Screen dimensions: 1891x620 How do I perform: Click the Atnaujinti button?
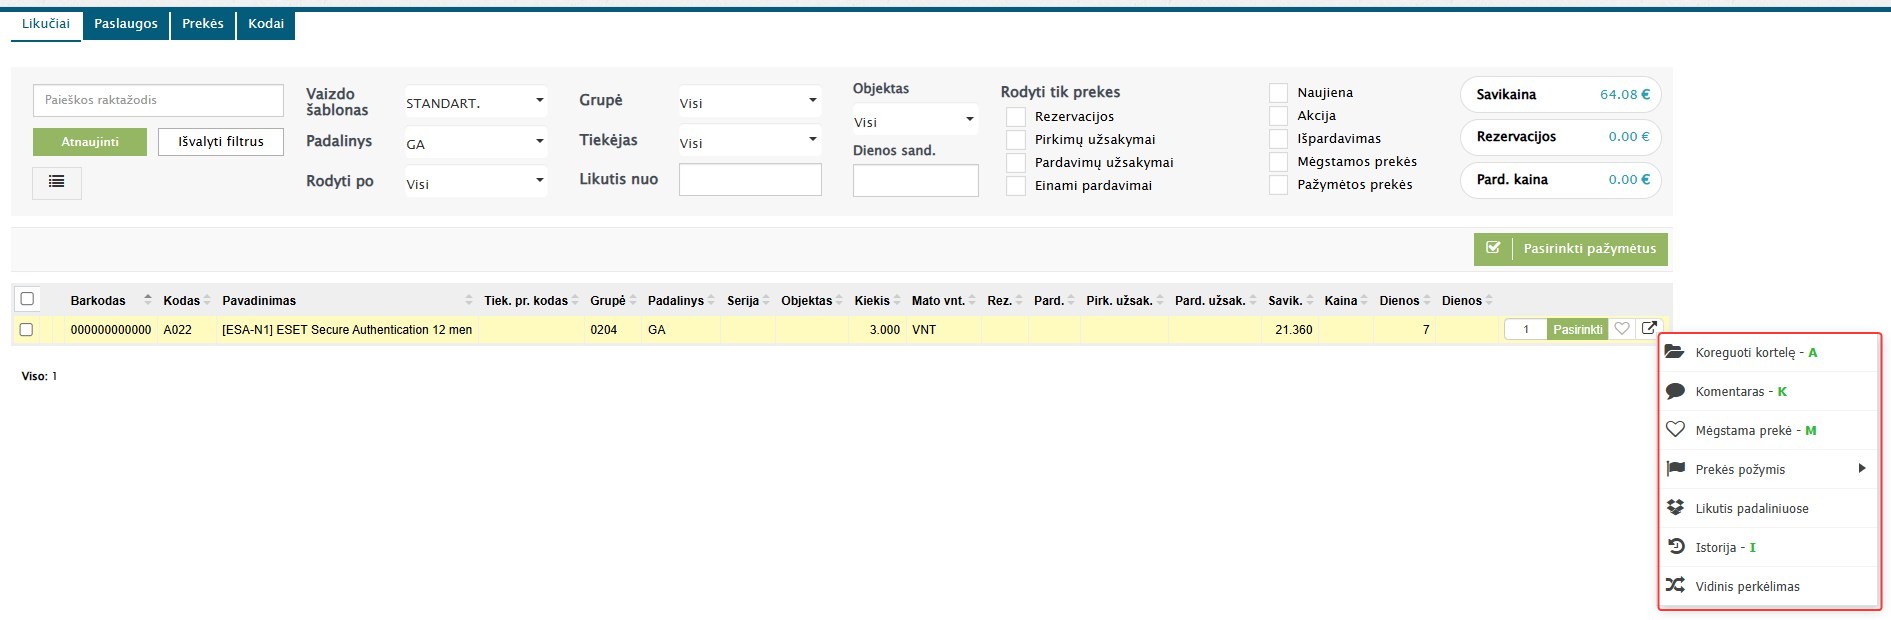pos(90,142)
